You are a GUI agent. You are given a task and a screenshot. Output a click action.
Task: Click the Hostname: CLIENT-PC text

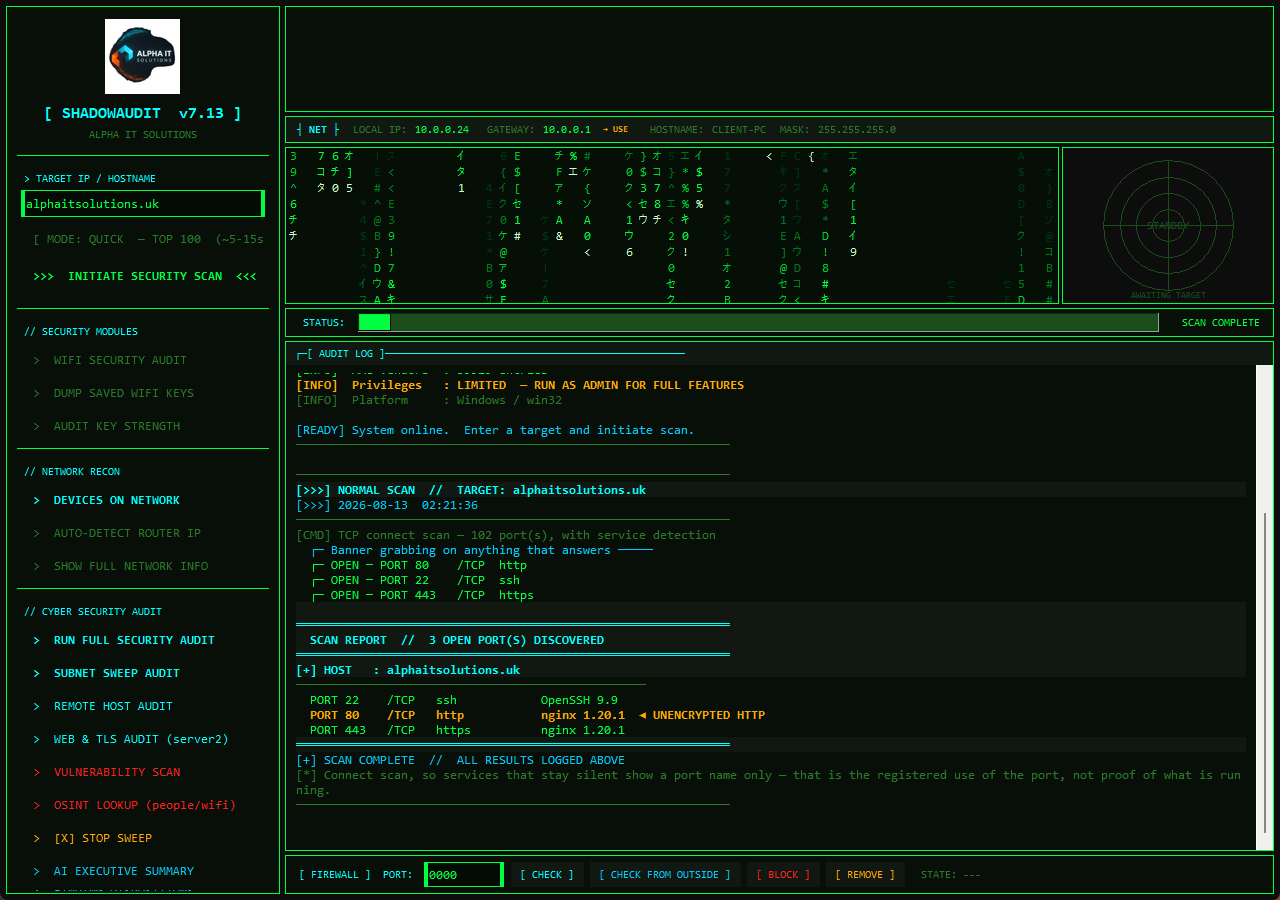[x=708, y=130]
